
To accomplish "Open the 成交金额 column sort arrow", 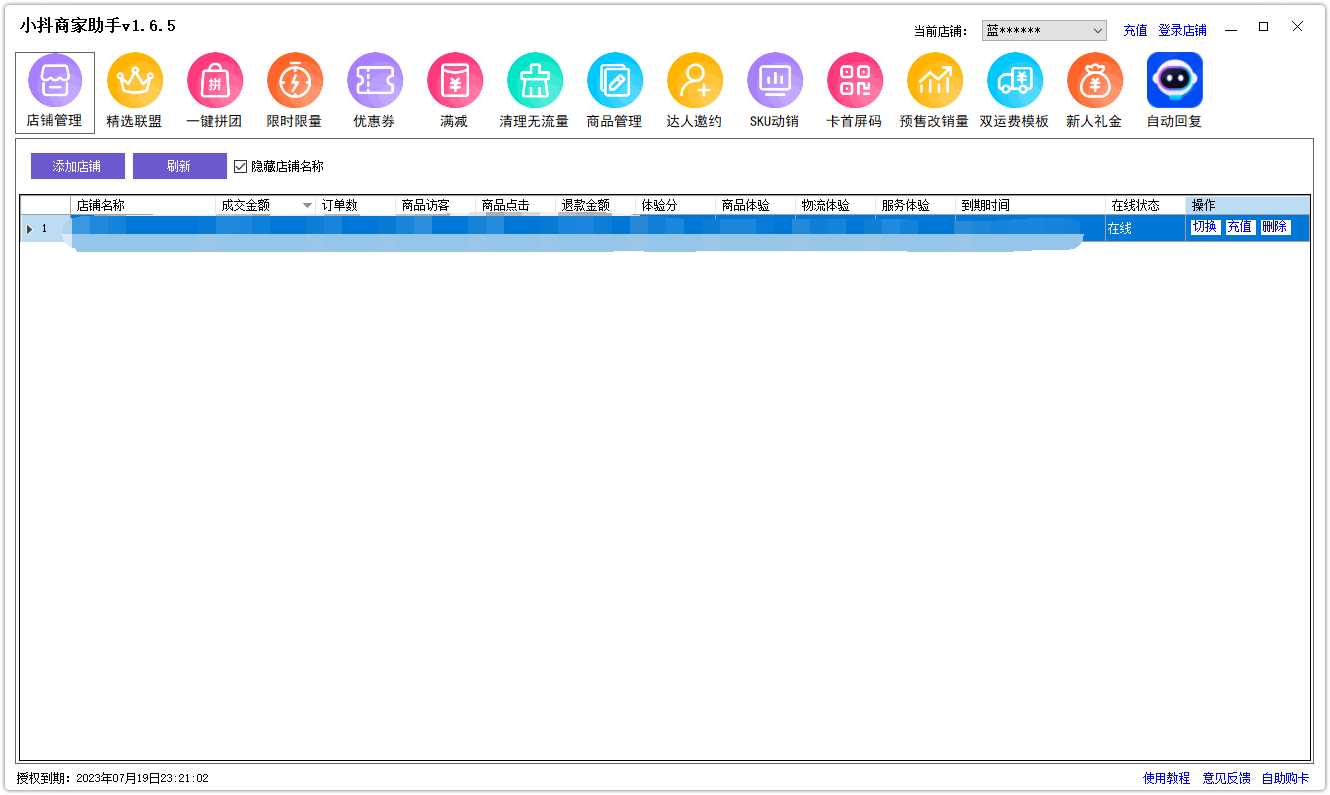I will point(307,206).
